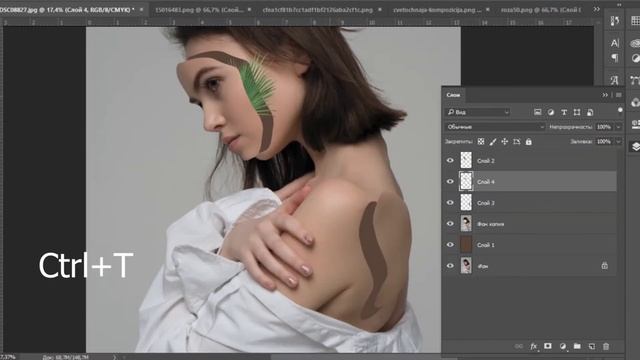Hide layer Слой 2
Viewport: 640px width, 360px height.
coord(450,160)
